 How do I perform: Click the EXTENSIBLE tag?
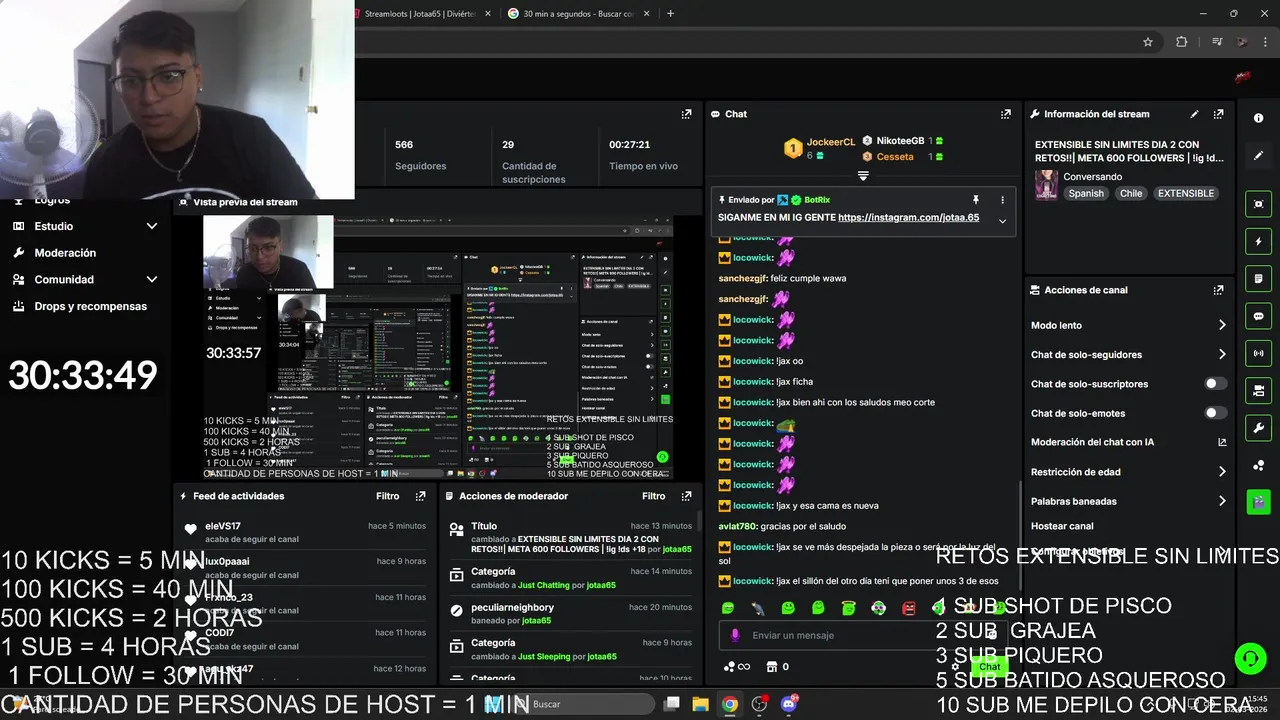click(x=1186, y=193)
